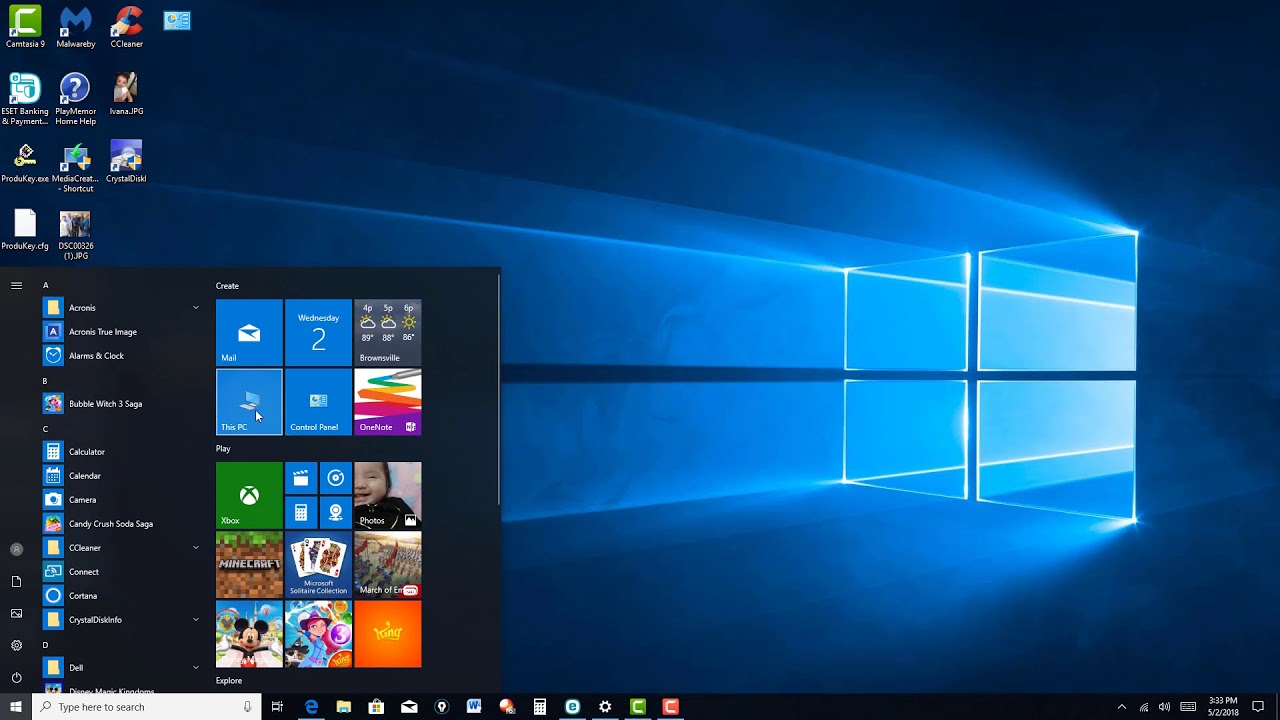Click the letter C section header
1280x720 pixels.
pyautogui.click(x=46, y=429)
